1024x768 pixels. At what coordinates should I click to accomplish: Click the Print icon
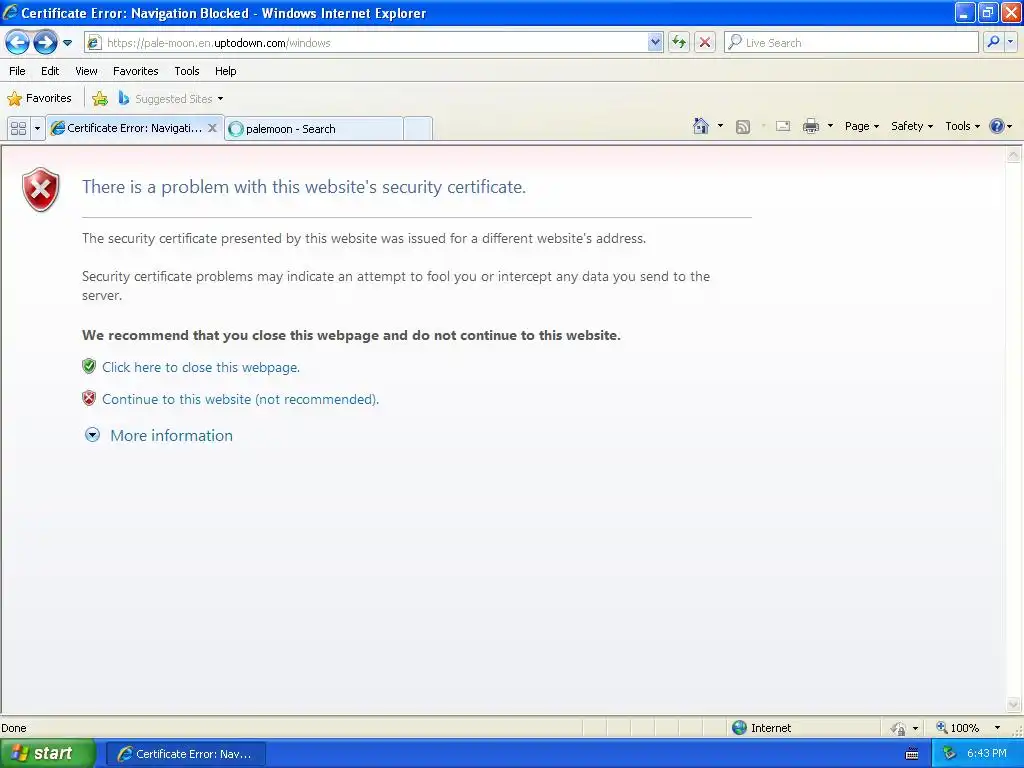[x=810, y=126]
